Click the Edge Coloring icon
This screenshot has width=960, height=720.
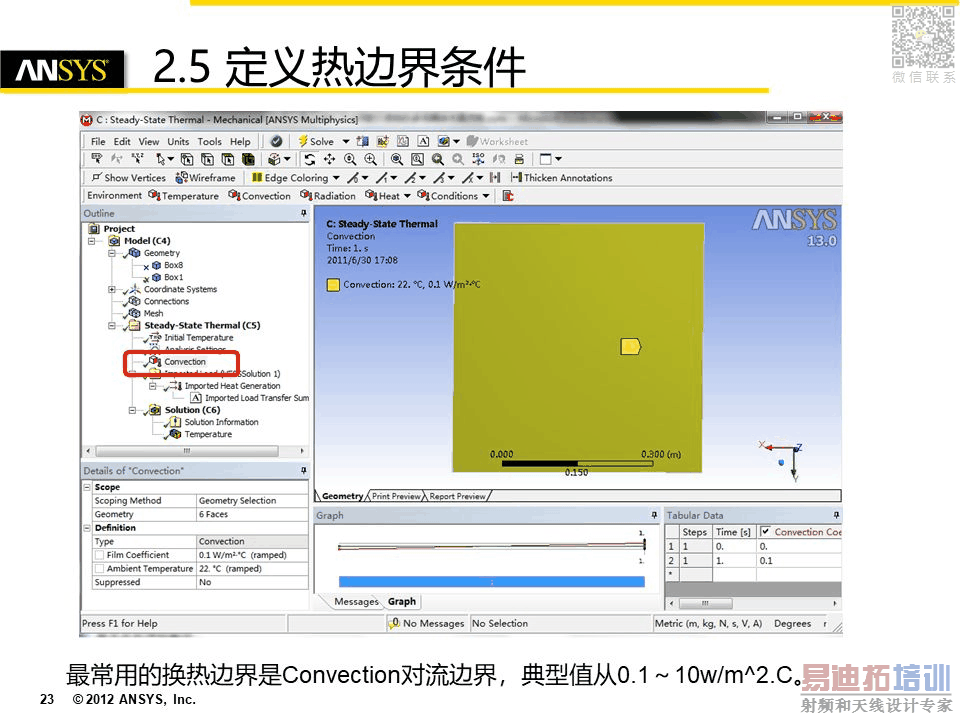pyautogui.click(x=257, y=178)
